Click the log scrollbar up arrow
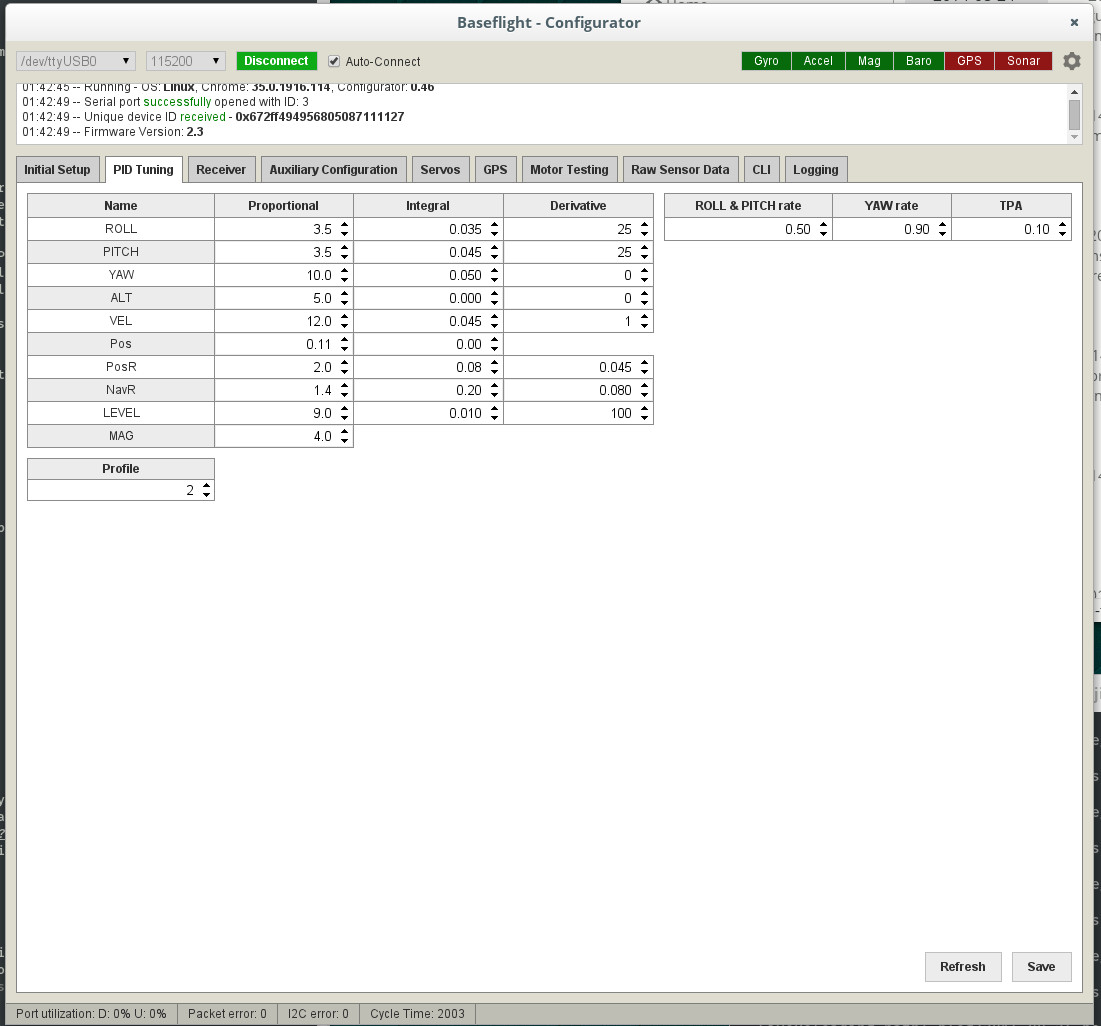This screenshot has width=1101, height=1026. coord(1074,91)
